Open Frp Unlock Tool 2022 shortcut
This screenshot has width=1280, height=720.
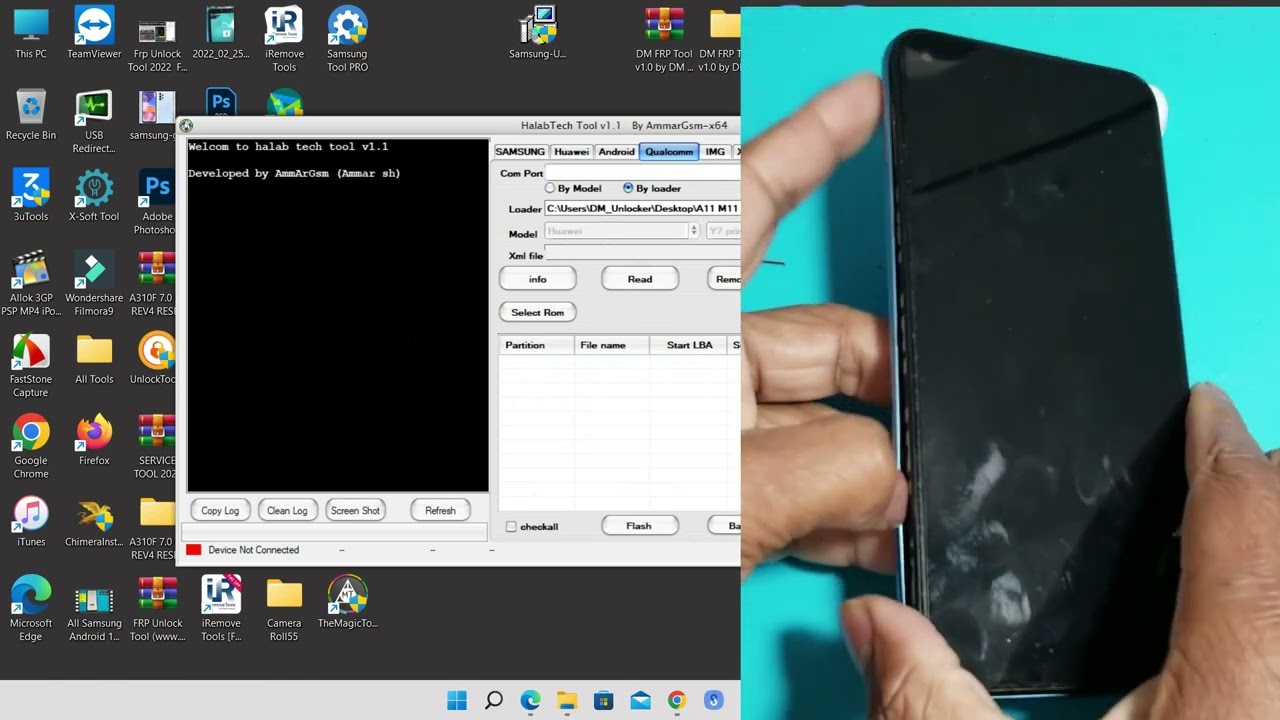[157, 40]
